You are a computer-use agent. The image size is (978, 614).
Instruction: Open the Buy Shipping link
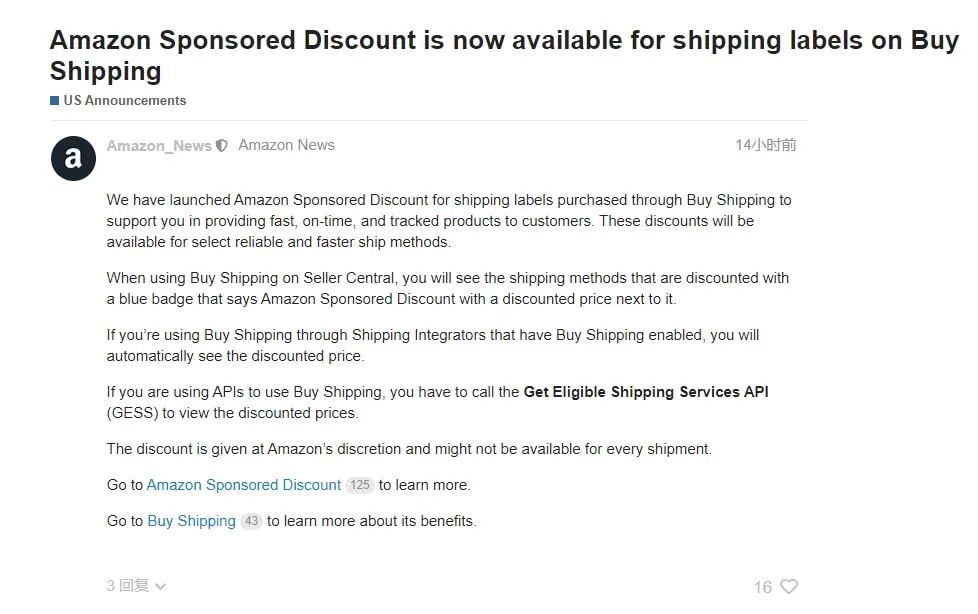pyautogui.click(x=191, y=521)
